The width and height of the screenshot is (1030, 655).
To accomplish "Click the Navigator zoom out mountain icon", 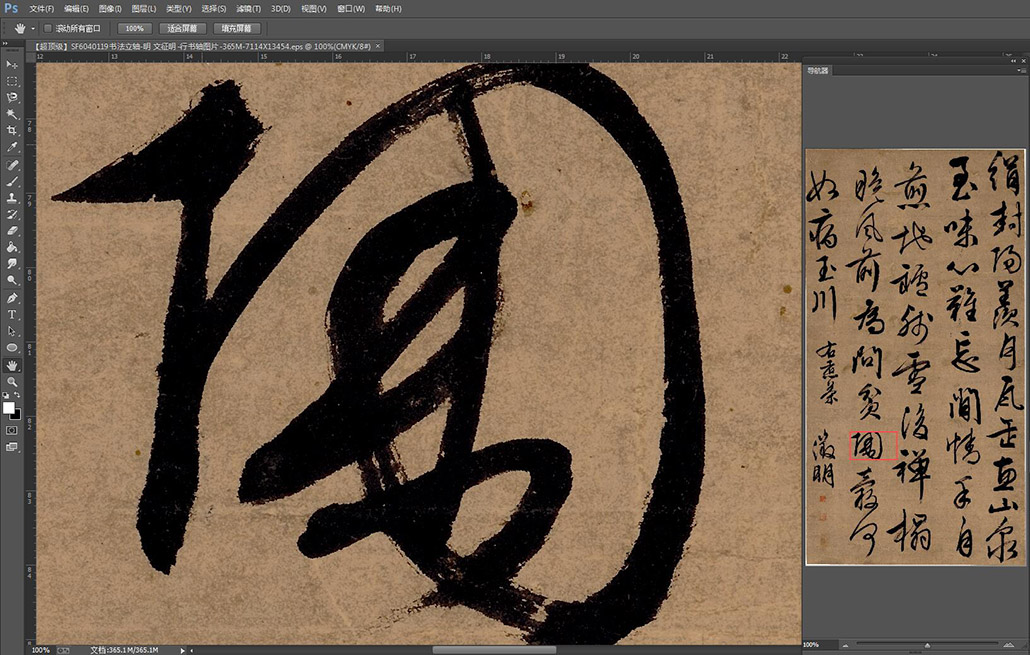I will 845,645.
